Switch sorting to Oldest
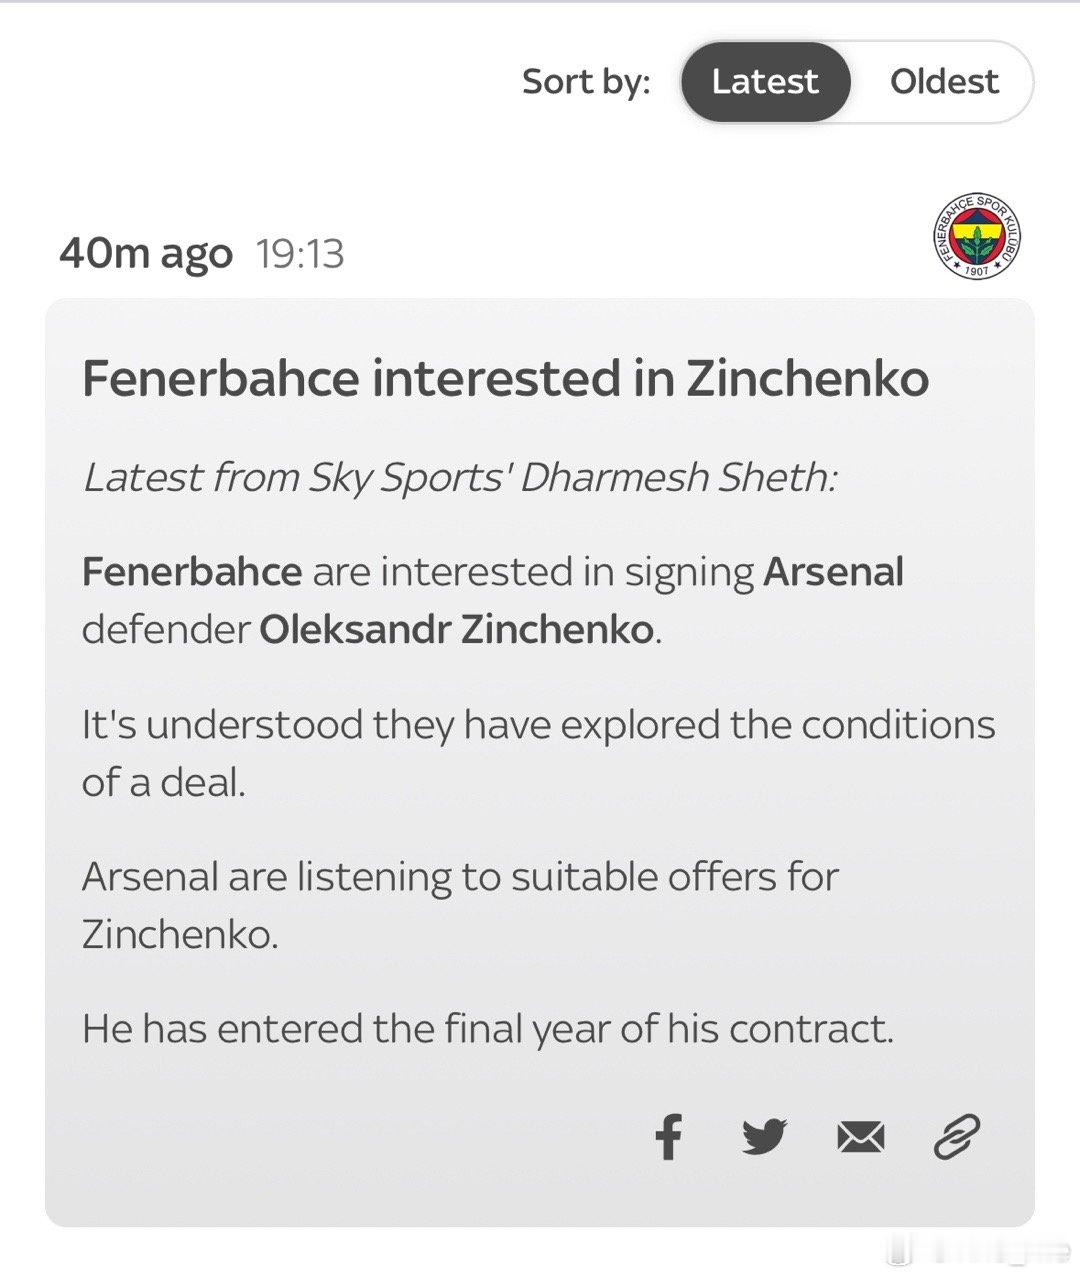 [x=944, y=82]
